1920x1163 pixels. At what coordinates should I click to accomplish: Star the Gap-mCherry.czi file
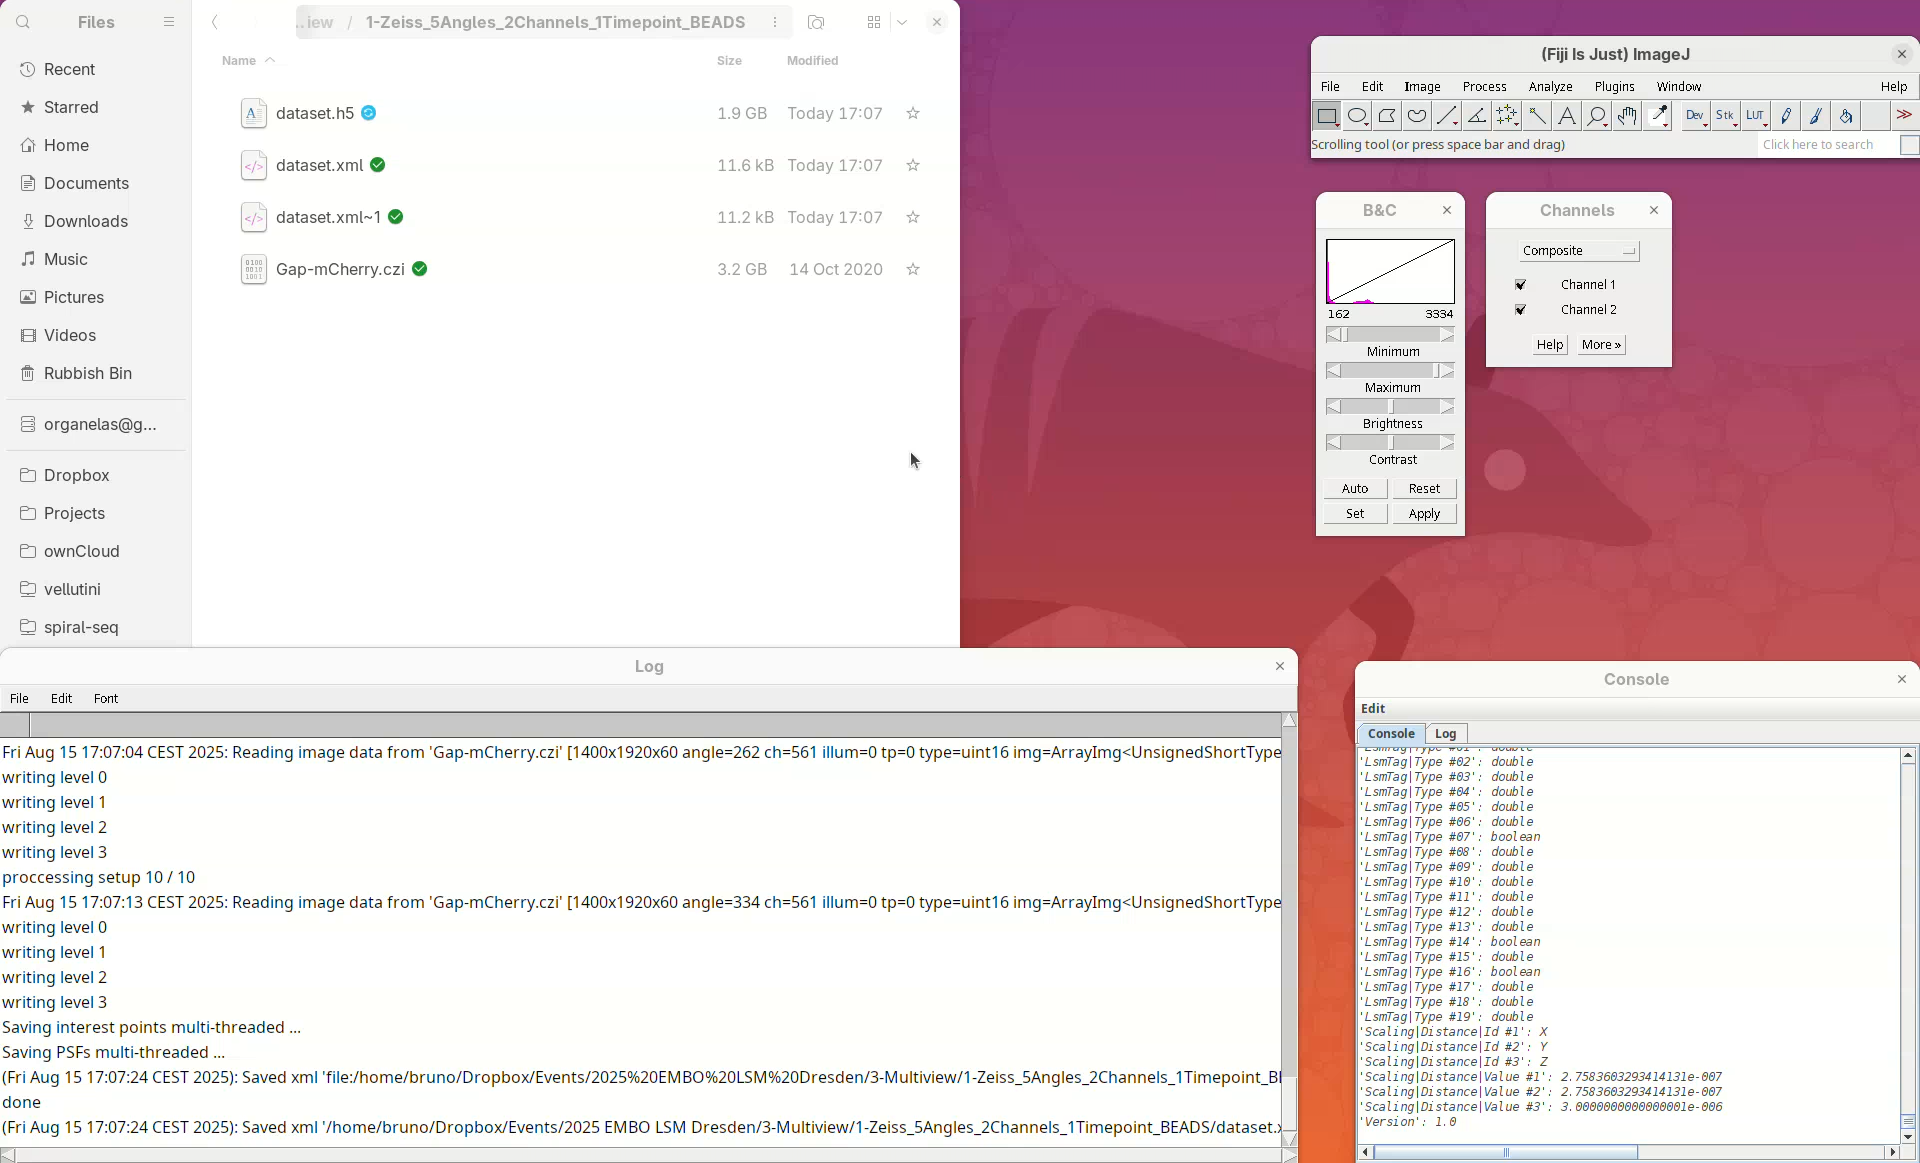point(912,270)
